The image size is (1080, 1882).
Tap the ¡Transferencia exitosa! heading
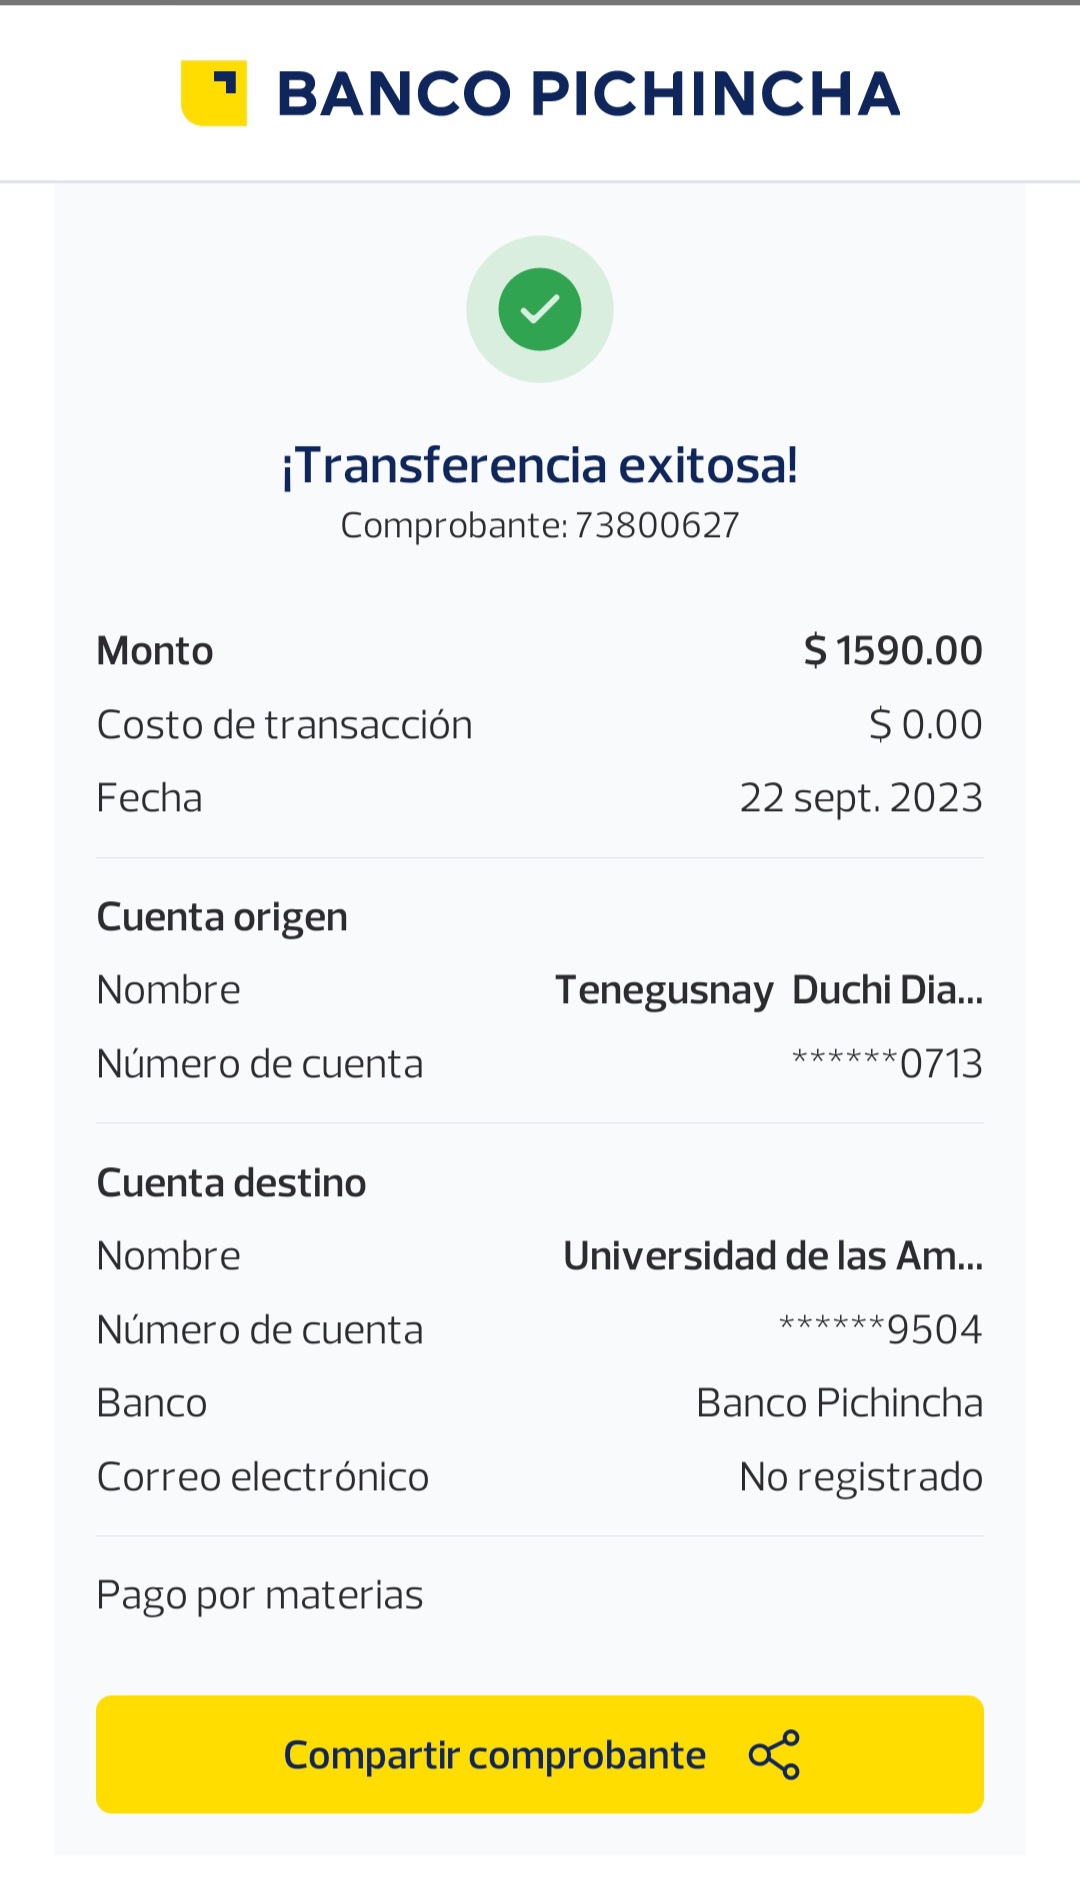pyautogui.click(x=540, y=465)
